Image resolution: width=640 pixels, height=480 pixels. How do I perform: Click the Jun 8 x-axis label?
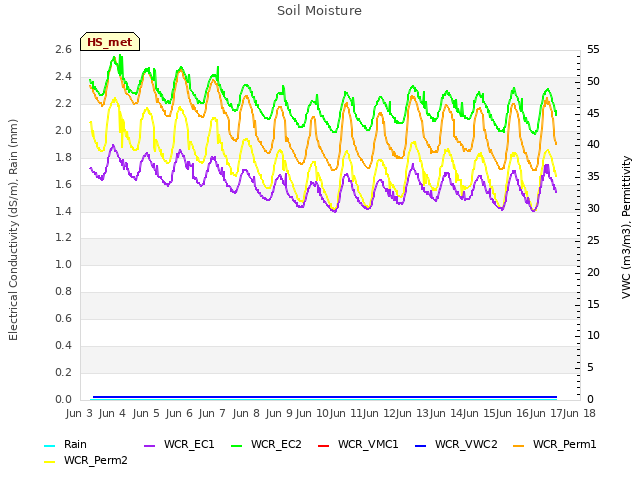tap(246, 413)
